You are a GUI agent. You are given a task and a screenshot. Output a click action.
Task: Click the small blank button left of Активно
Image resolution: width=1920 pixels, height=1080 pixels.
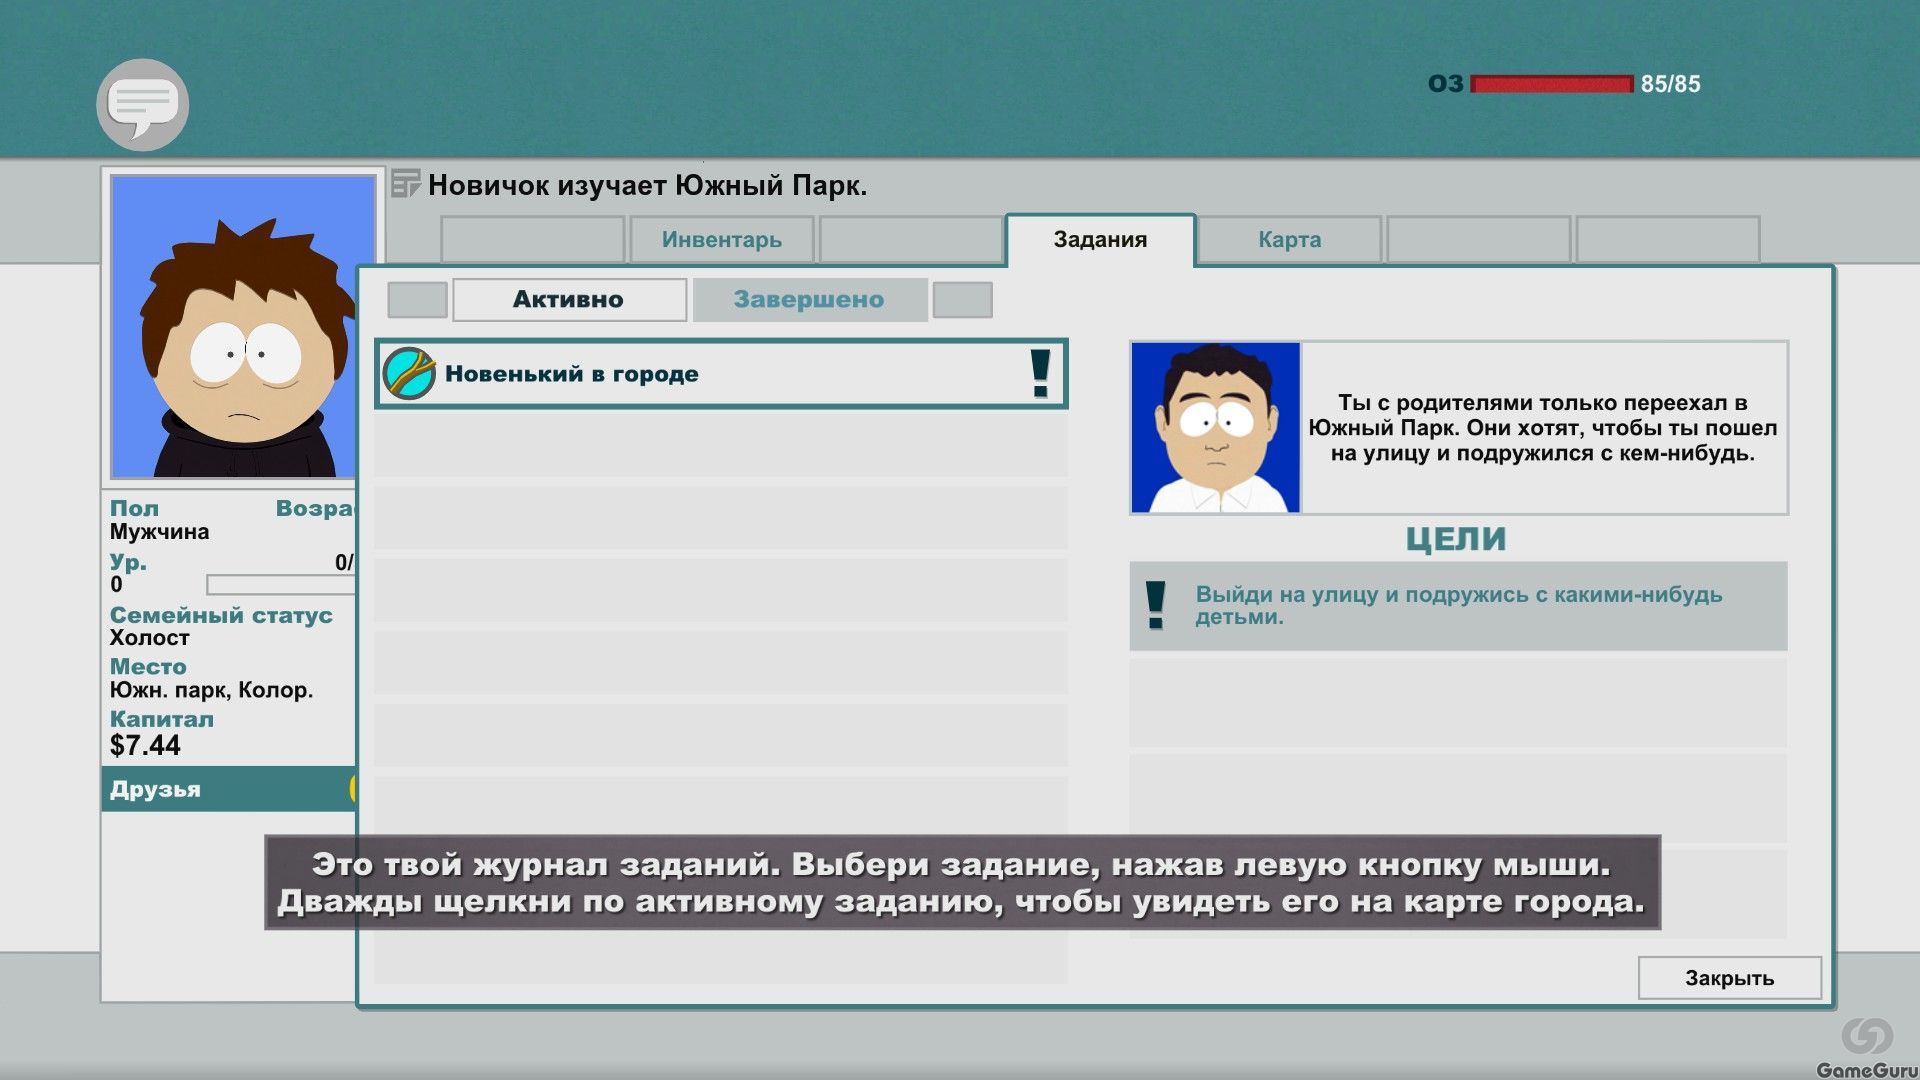coord(417,300)
